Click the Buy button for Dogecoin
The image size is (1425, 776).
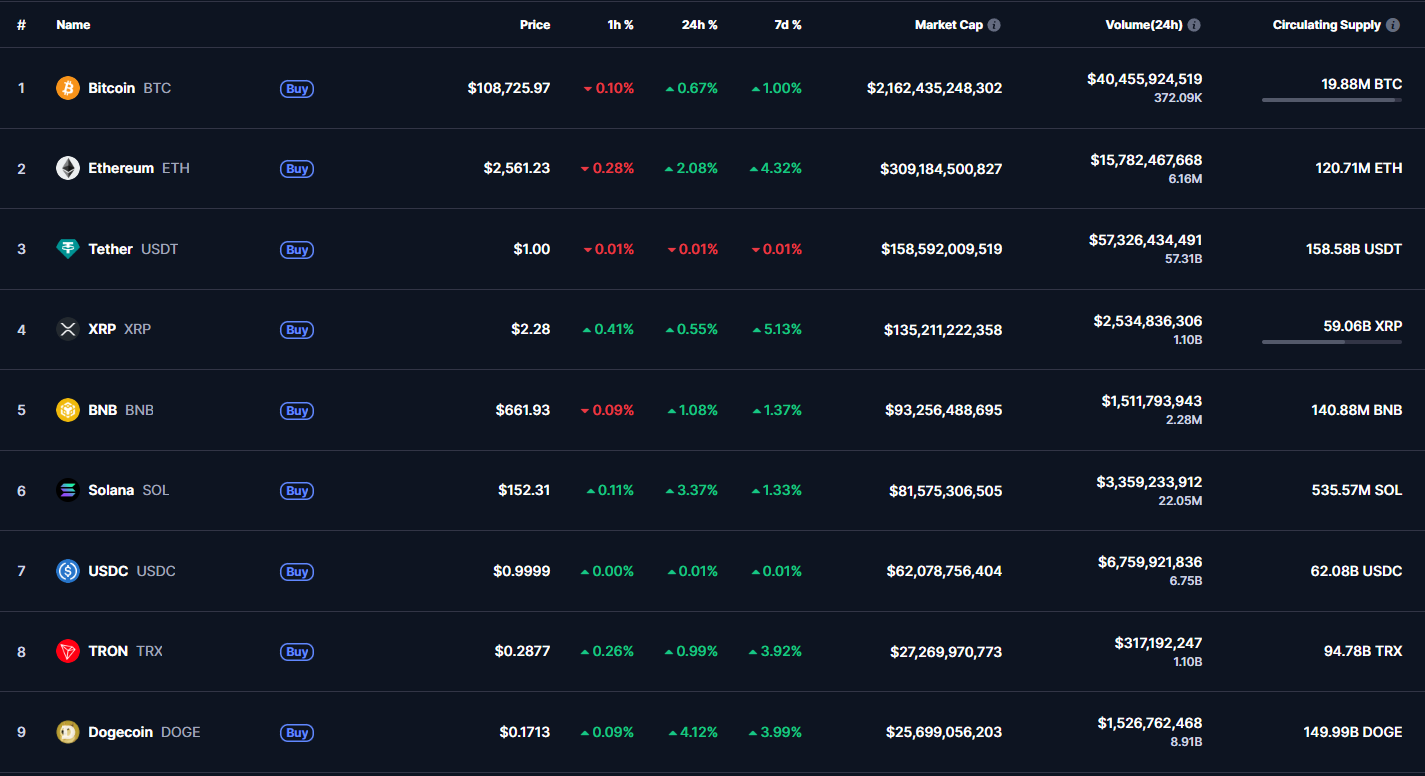pyautogui.click(x=296, y=732)
